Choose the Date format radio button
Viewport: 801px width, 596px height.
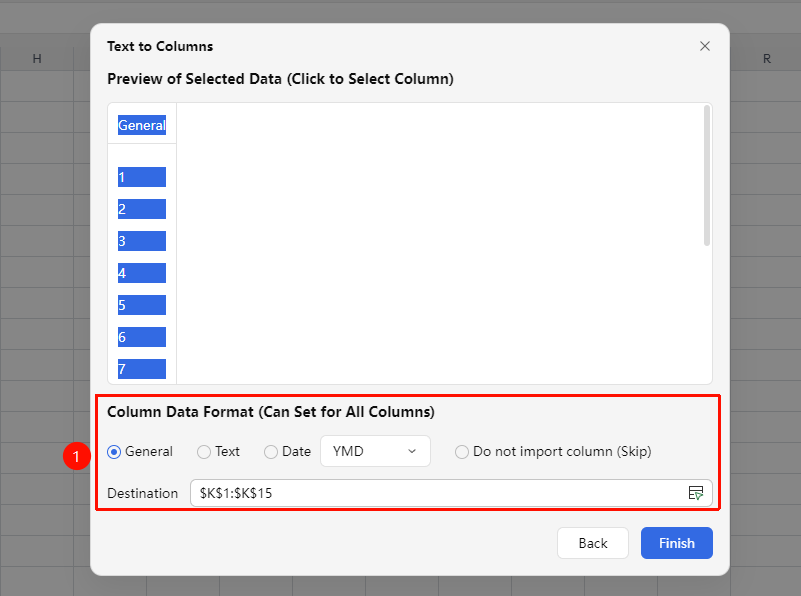pos(271,452)
